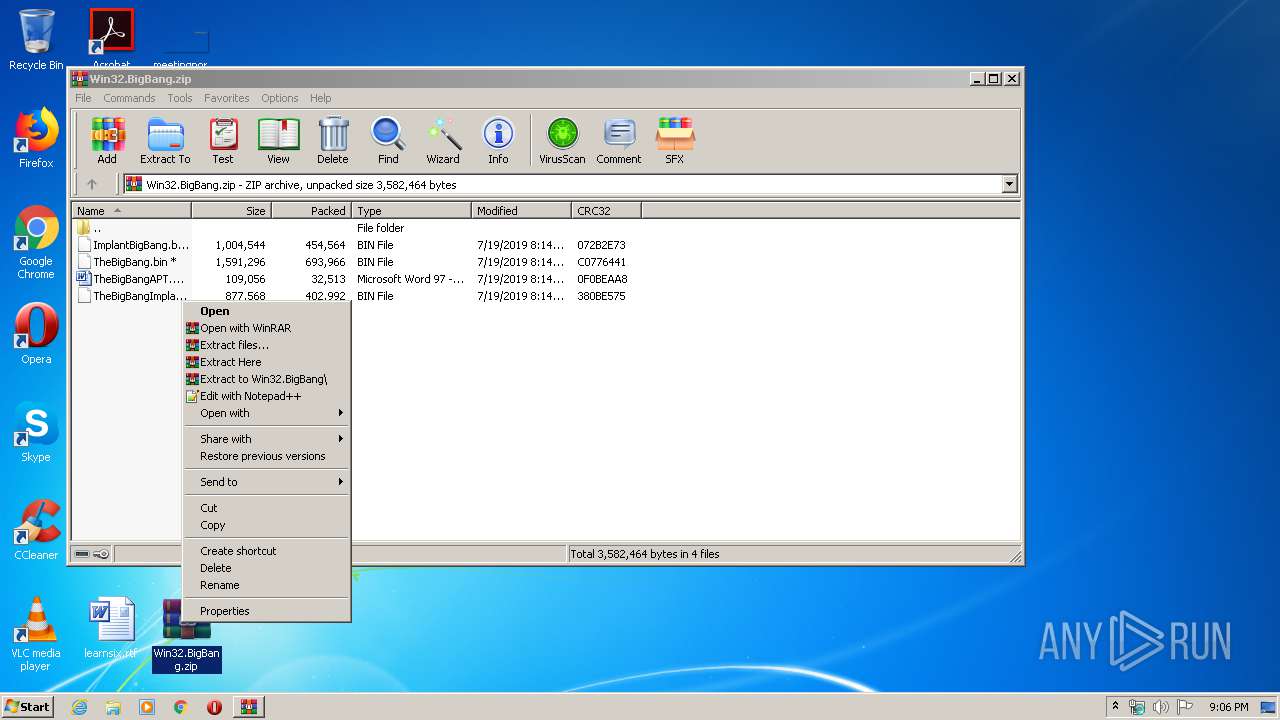Click the Google Chrome desktop icon
Viewport: 1280px width, 720px height.
36,242
